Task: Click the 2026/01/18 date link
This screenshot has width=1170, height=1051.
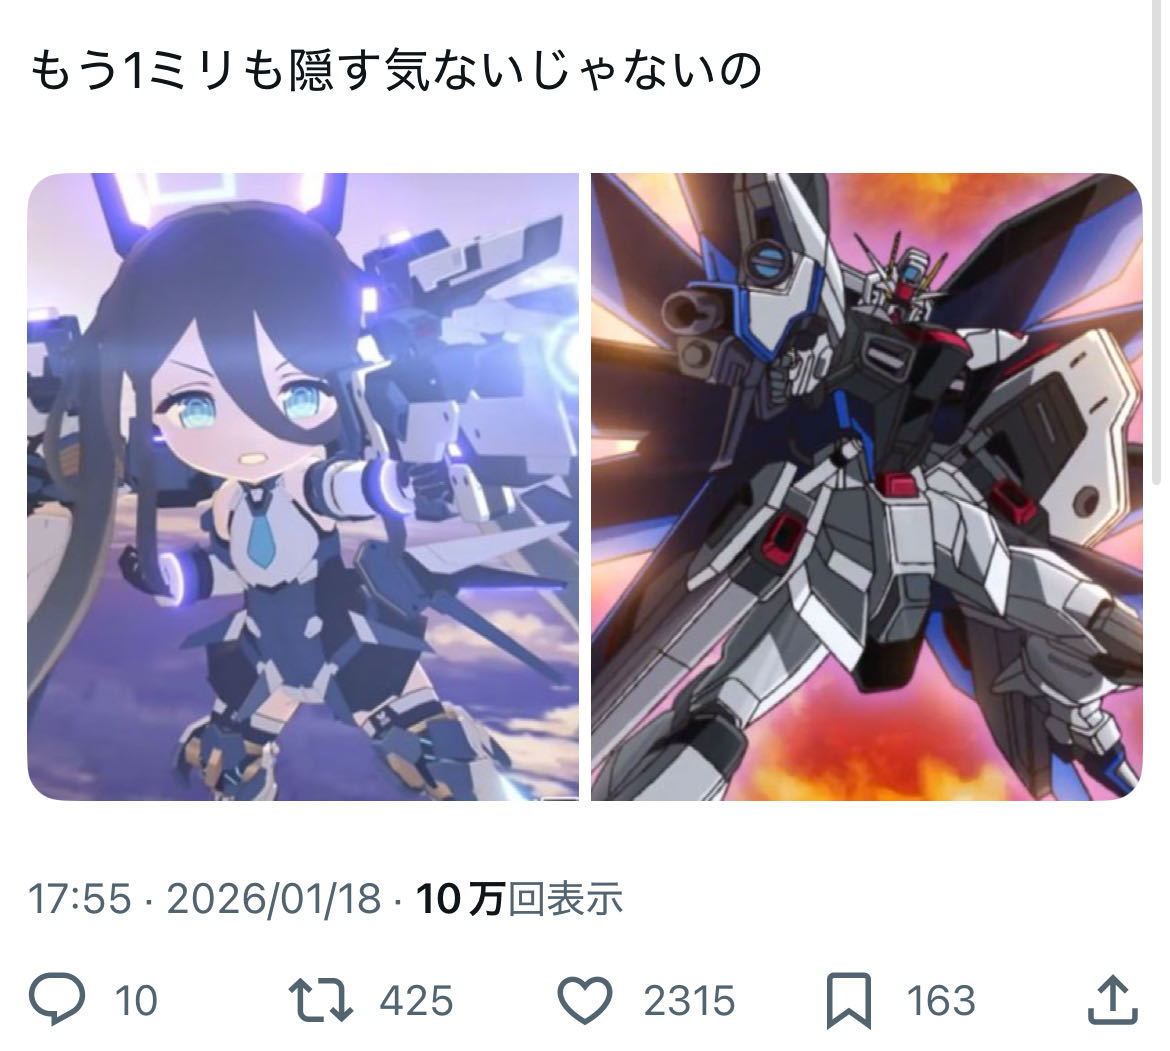Action: (273, 898)
